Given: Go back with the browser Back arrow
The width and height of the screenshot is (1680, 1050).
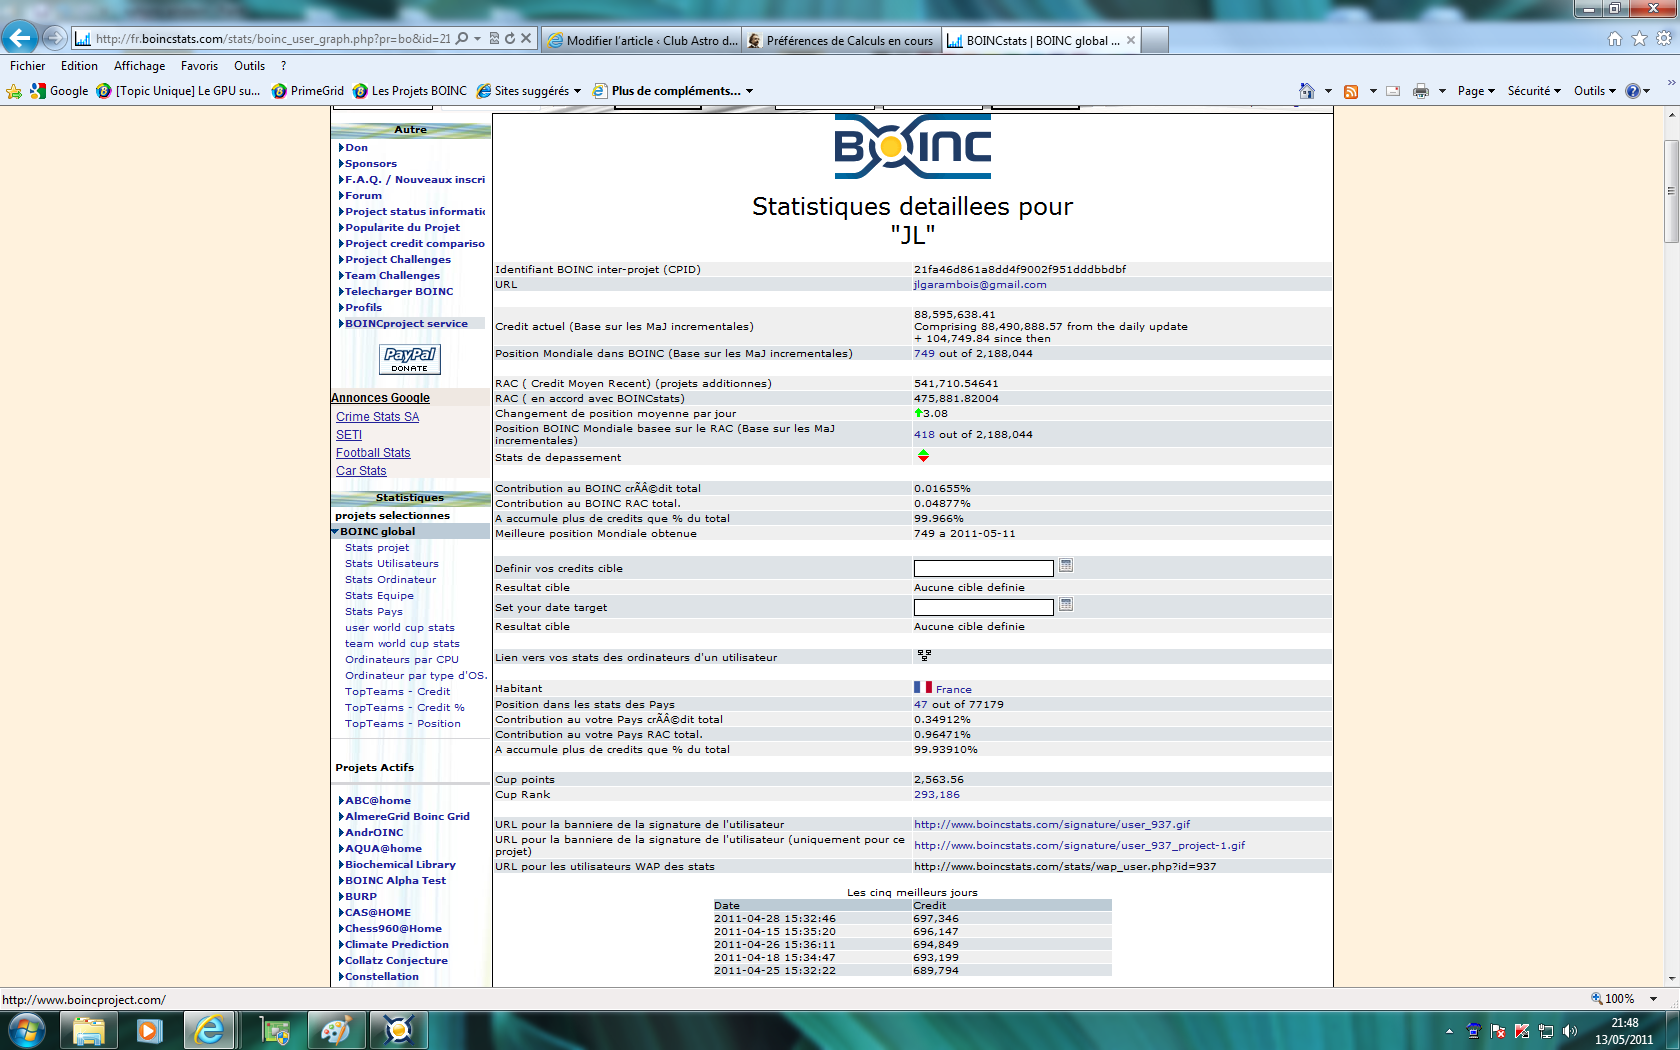Looking at the screenshot, I should tap(20, 38).
